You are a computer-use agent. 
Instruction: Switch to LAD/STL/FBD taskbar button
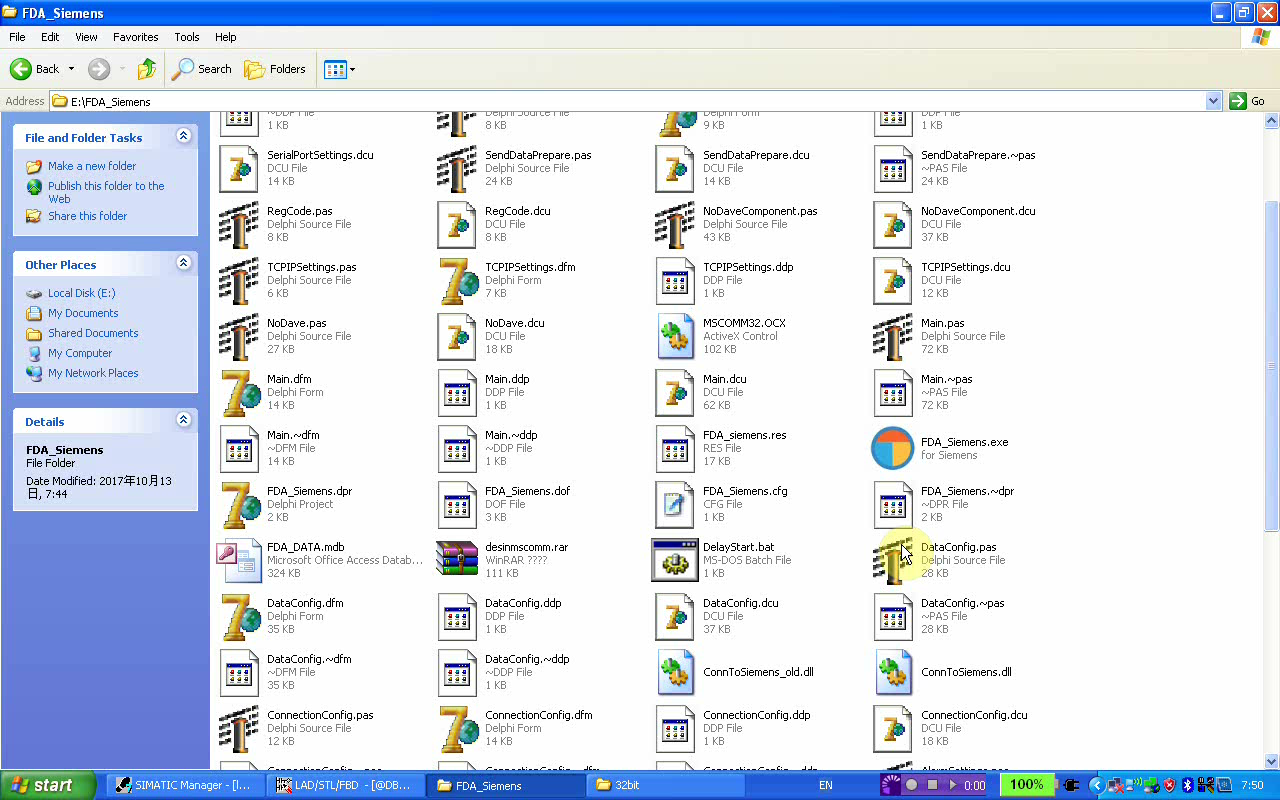tap(347, 785)
